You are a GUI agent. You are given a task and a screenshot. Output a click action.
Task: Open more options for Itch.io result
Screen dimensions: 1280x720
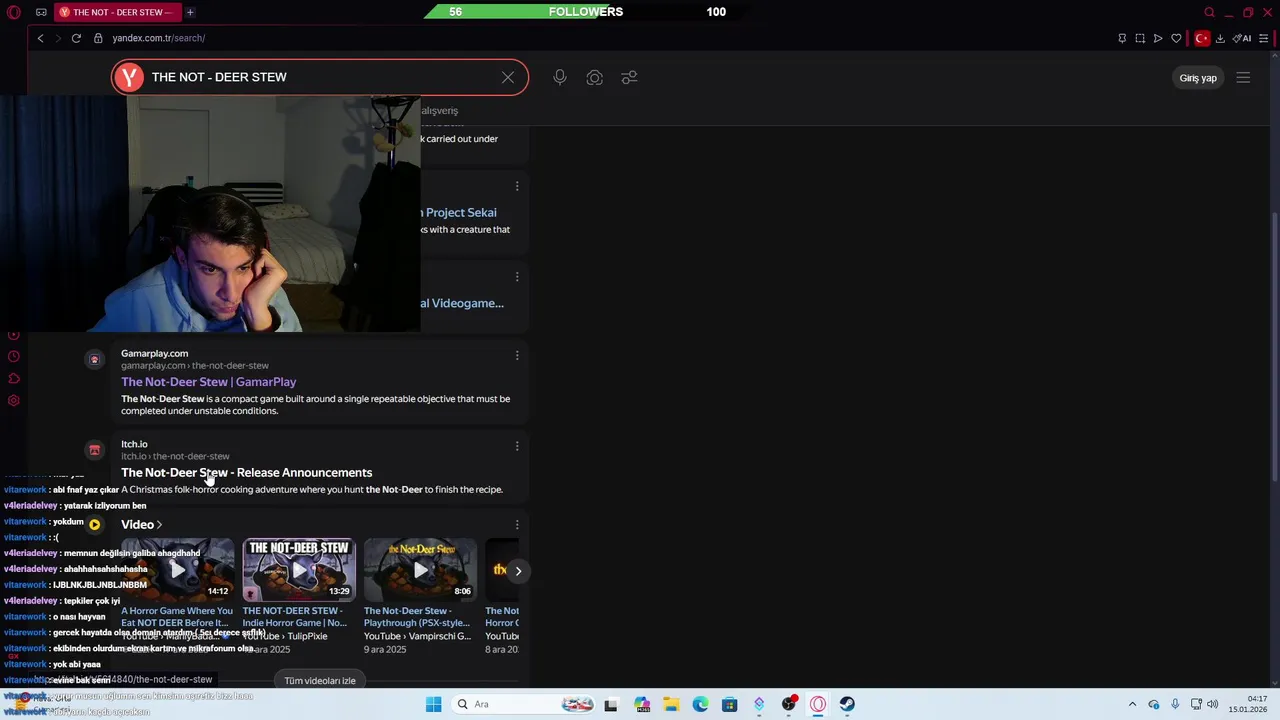tap(517, 446)
